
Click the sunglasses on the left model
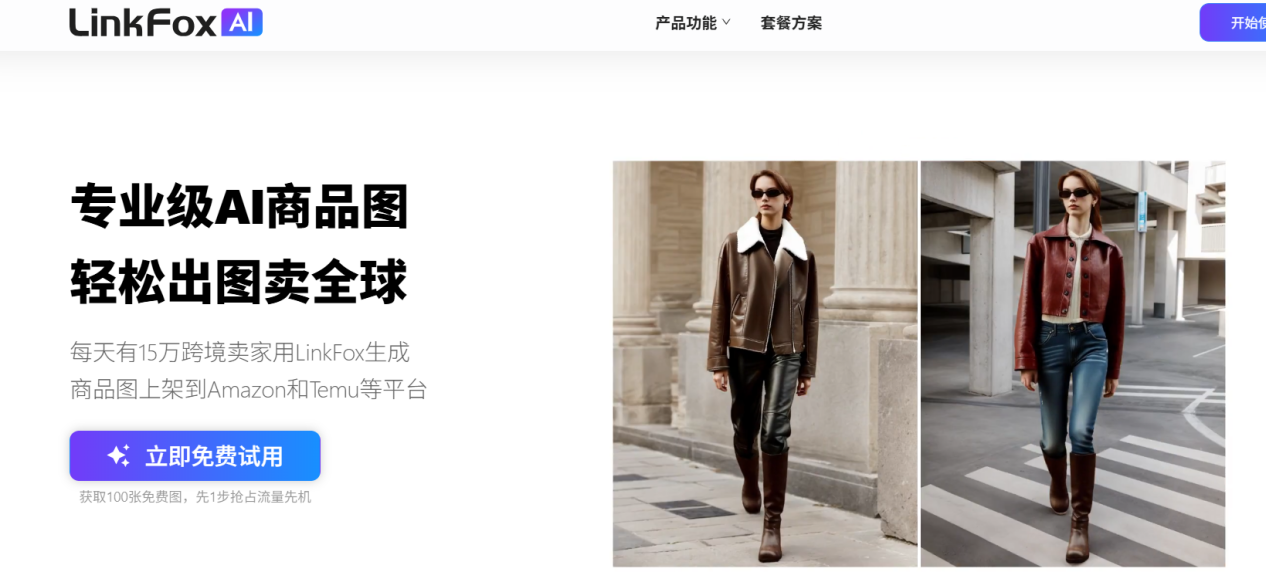pos(765,194)
